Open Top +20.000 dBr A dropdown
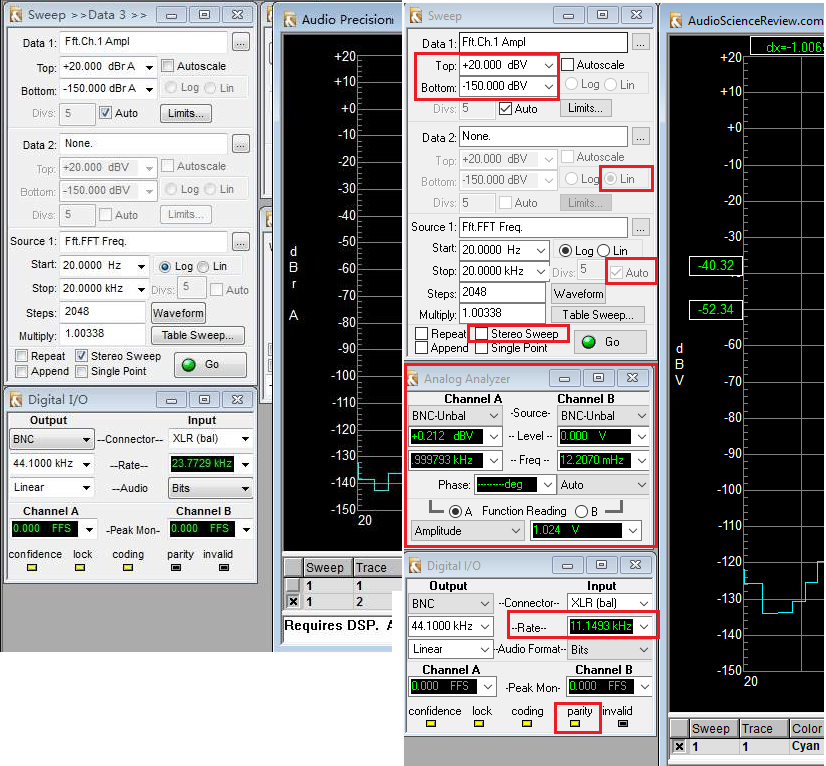 [150, 67]
